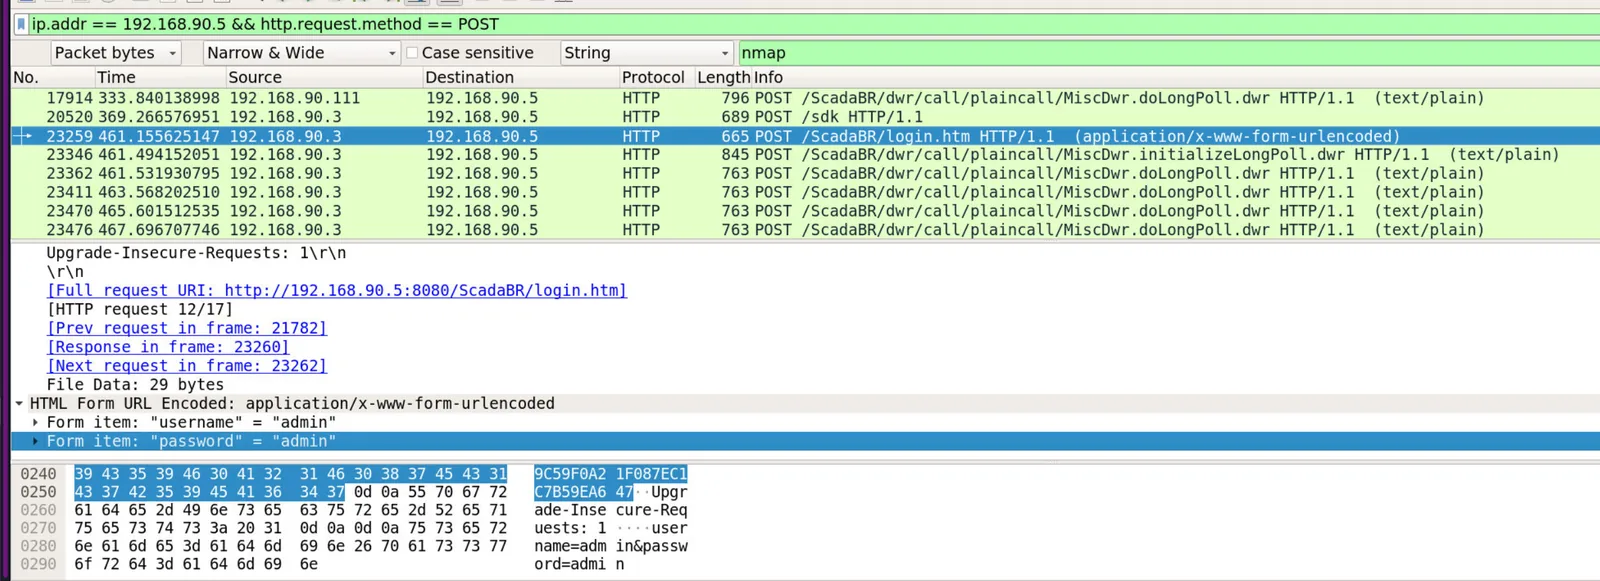
Task: Select packet number 23411
Action: click(69, 192)
